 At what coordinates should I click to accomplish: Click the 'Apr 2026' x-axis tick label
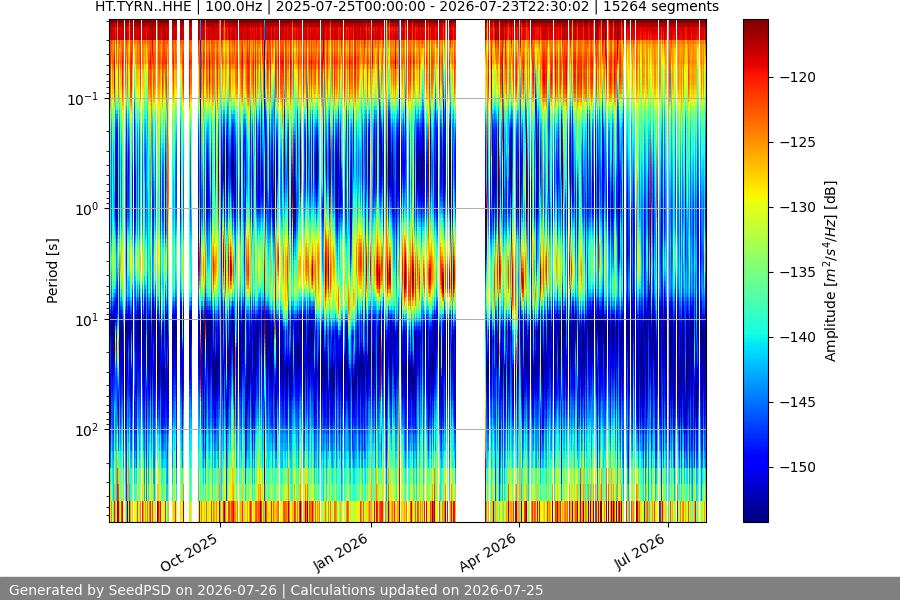pyautogui.click(x=488, y=553)
